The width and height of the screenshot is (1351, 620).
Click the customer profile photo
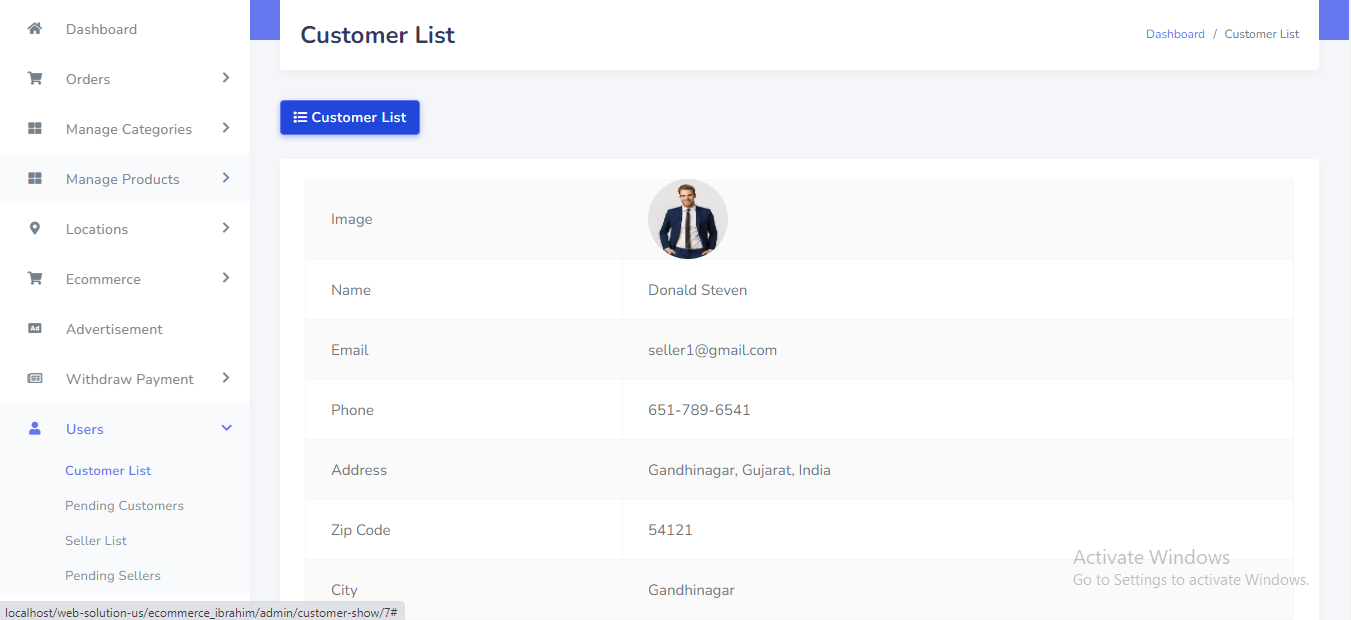pos(688,219)
